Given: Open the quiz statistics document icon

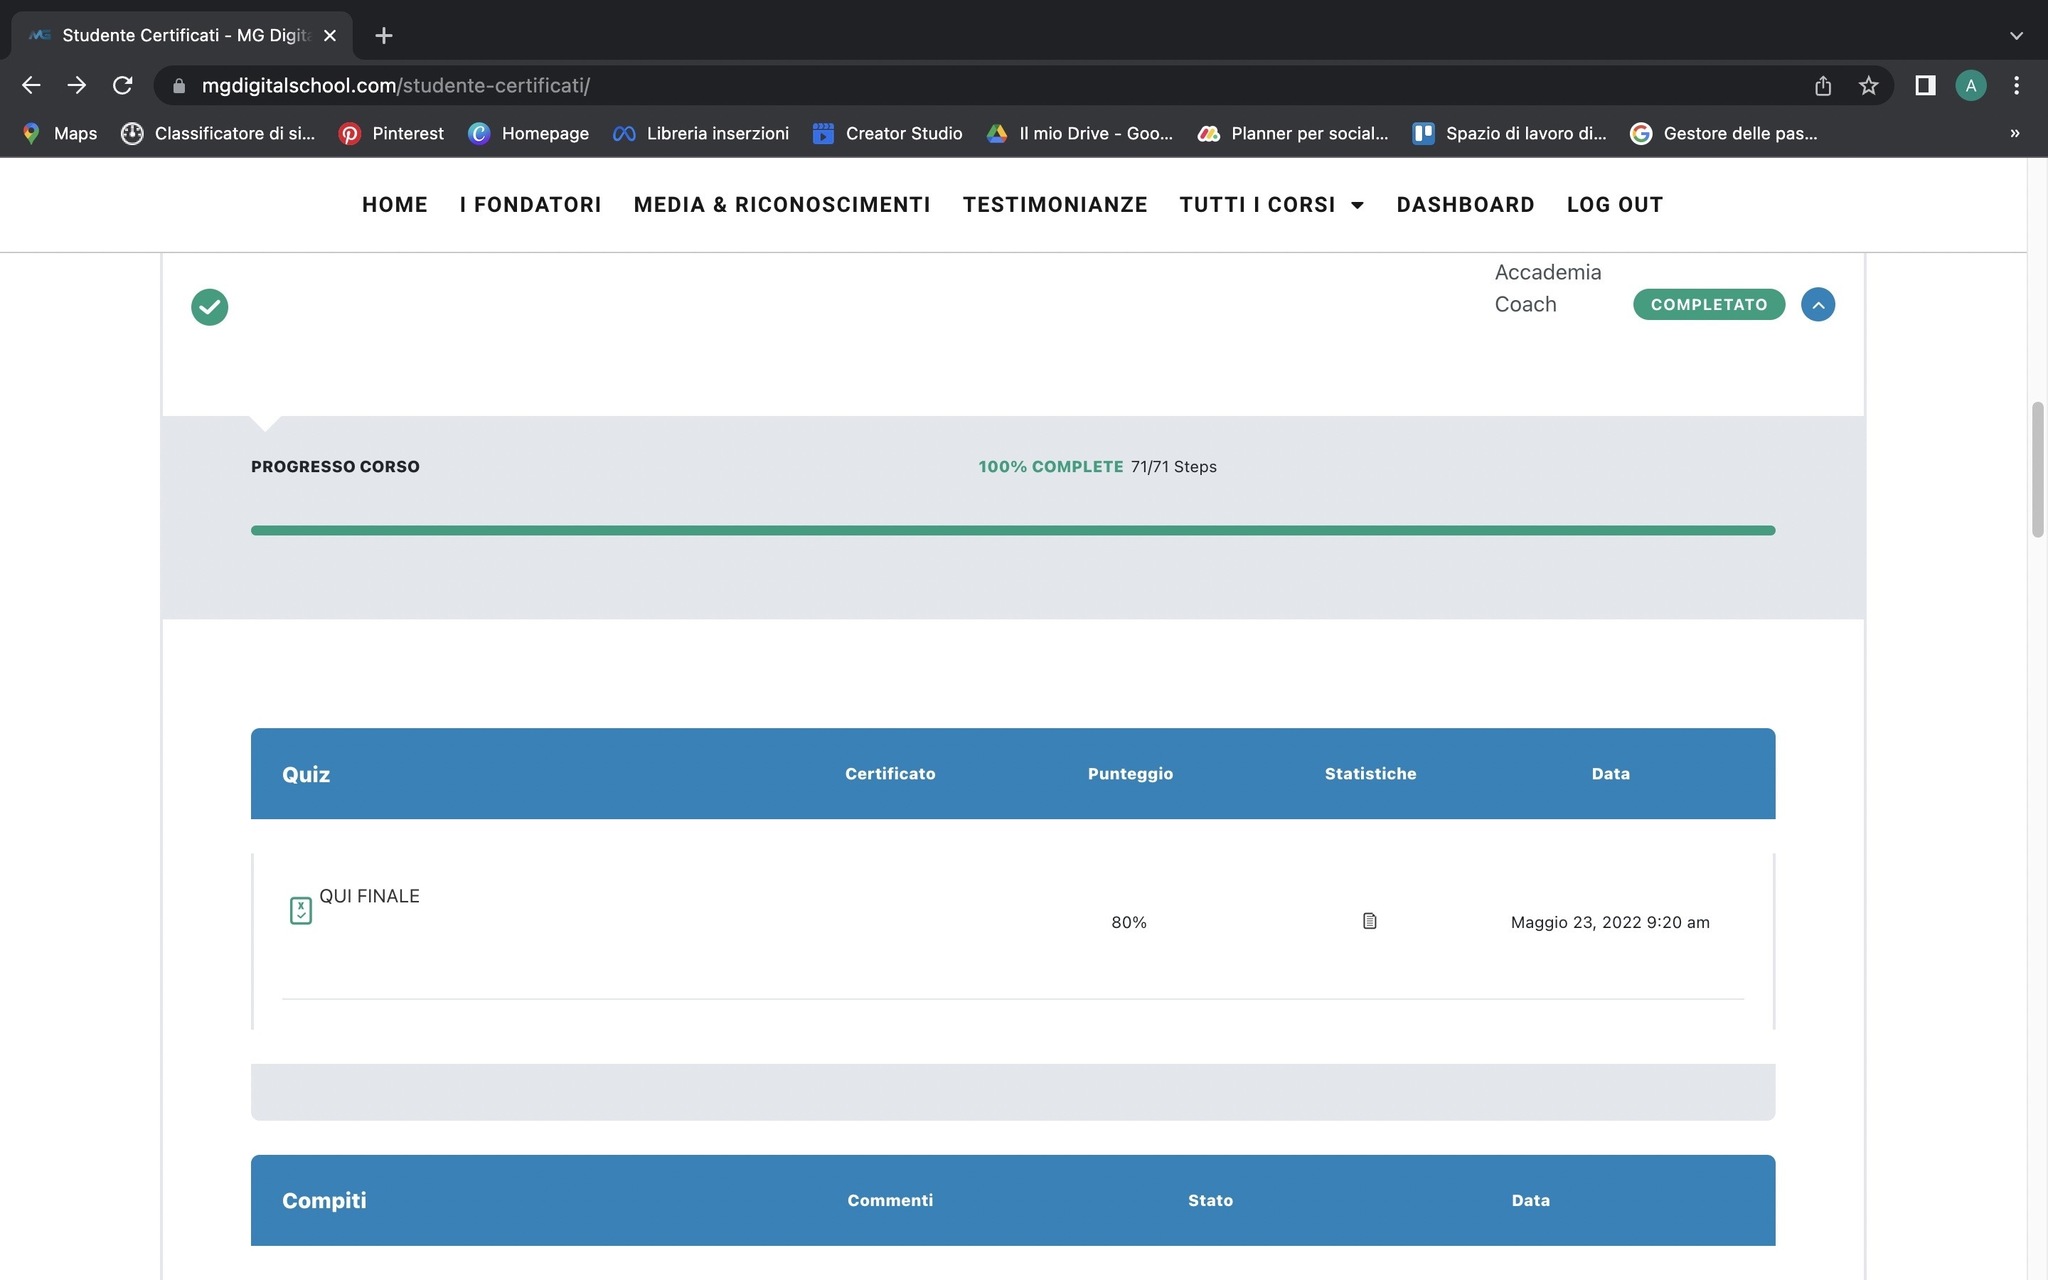Looking at the screenshot, I should [x=1369, y=921].
